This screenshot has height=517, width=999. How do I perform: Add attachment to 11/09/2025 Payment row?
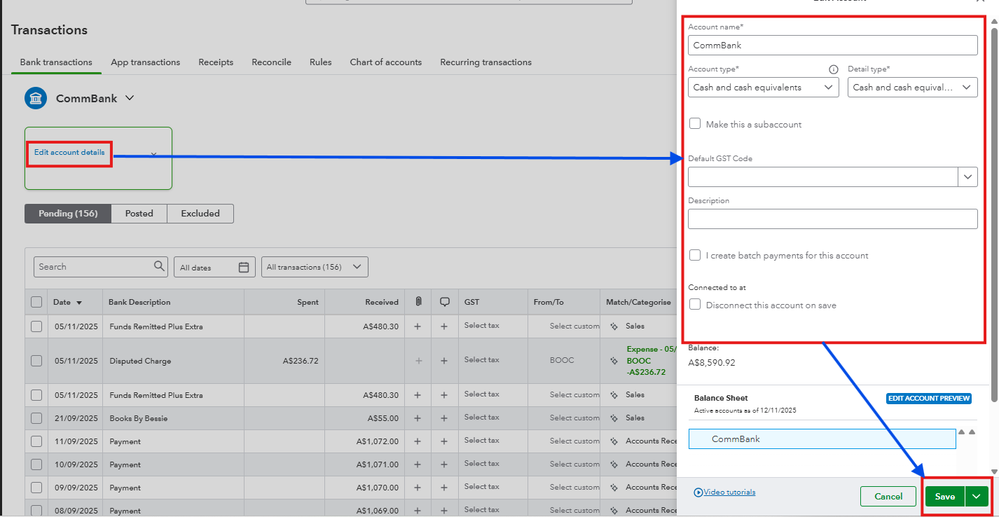418,441
